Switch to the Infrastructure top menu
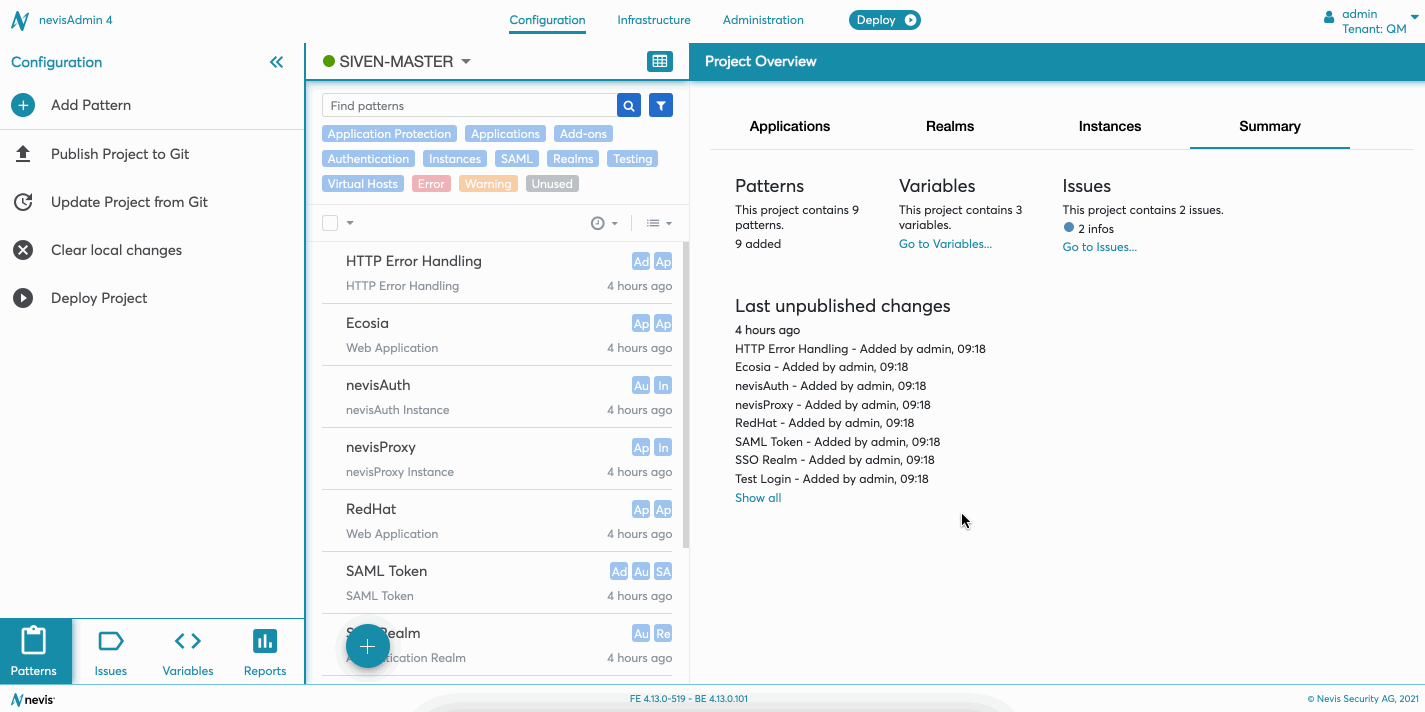 point(654,20)
